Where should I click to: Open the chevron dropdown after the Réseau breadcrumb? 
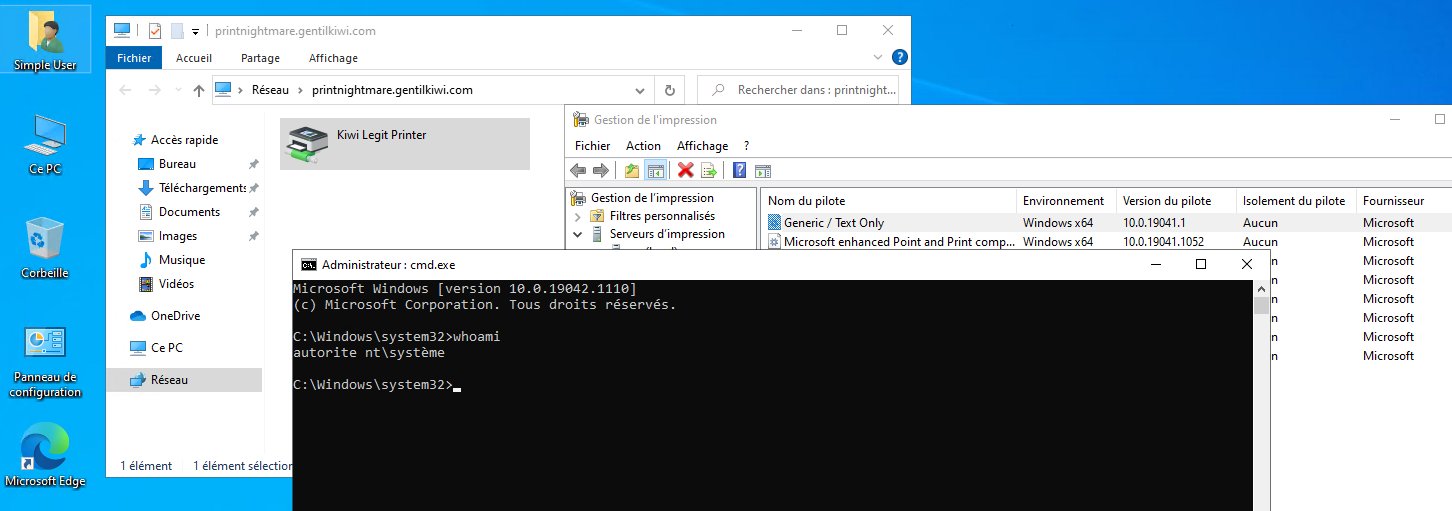tap(299, 90)
